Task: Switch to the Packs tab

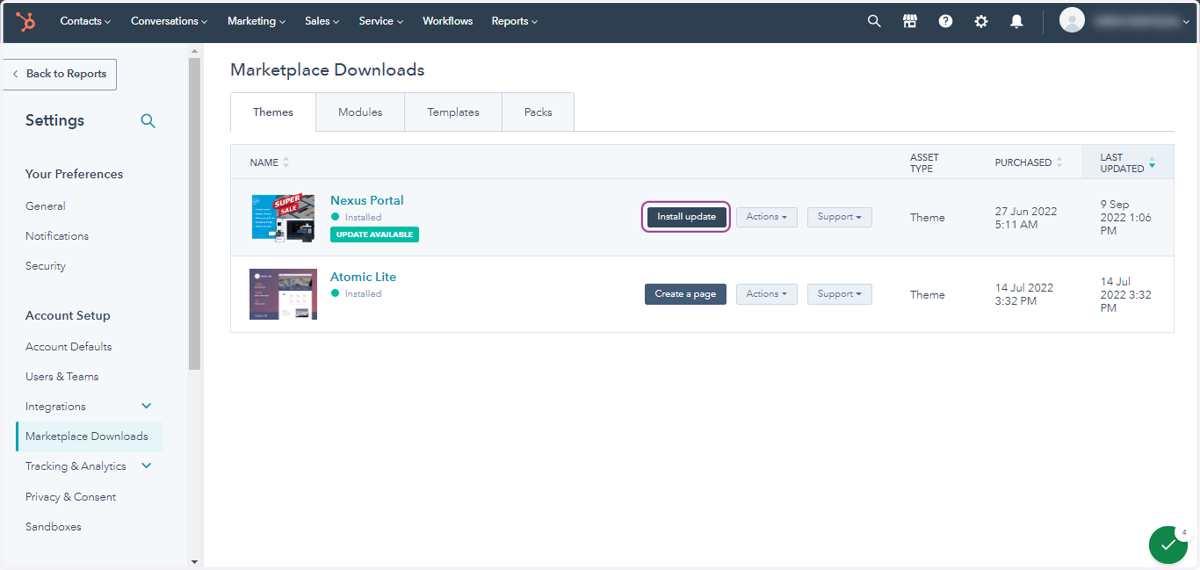Action: (x=538, y=112)
